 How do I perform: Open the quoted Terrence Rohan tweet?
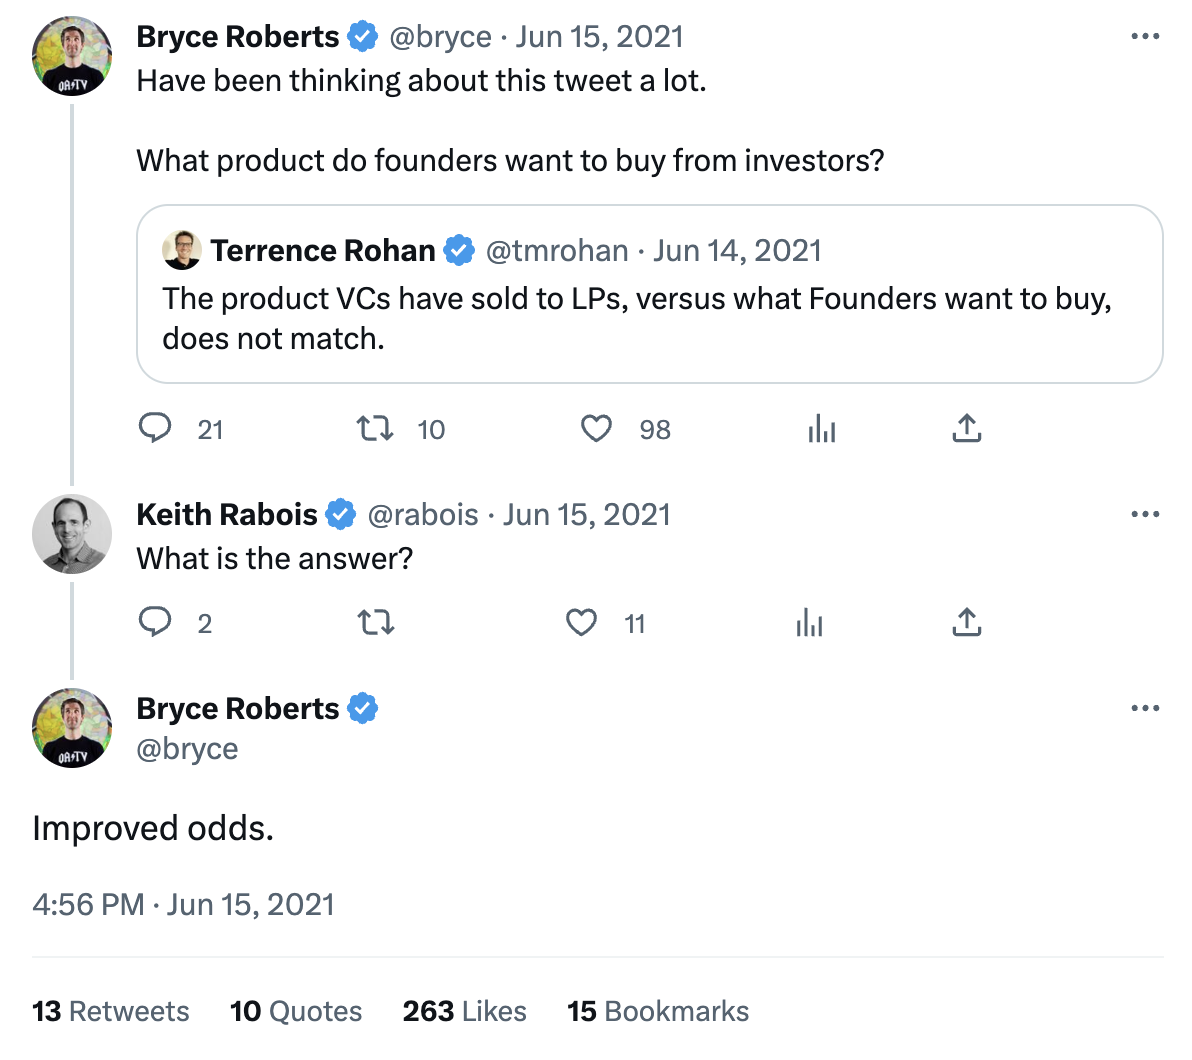coord(649,318)
